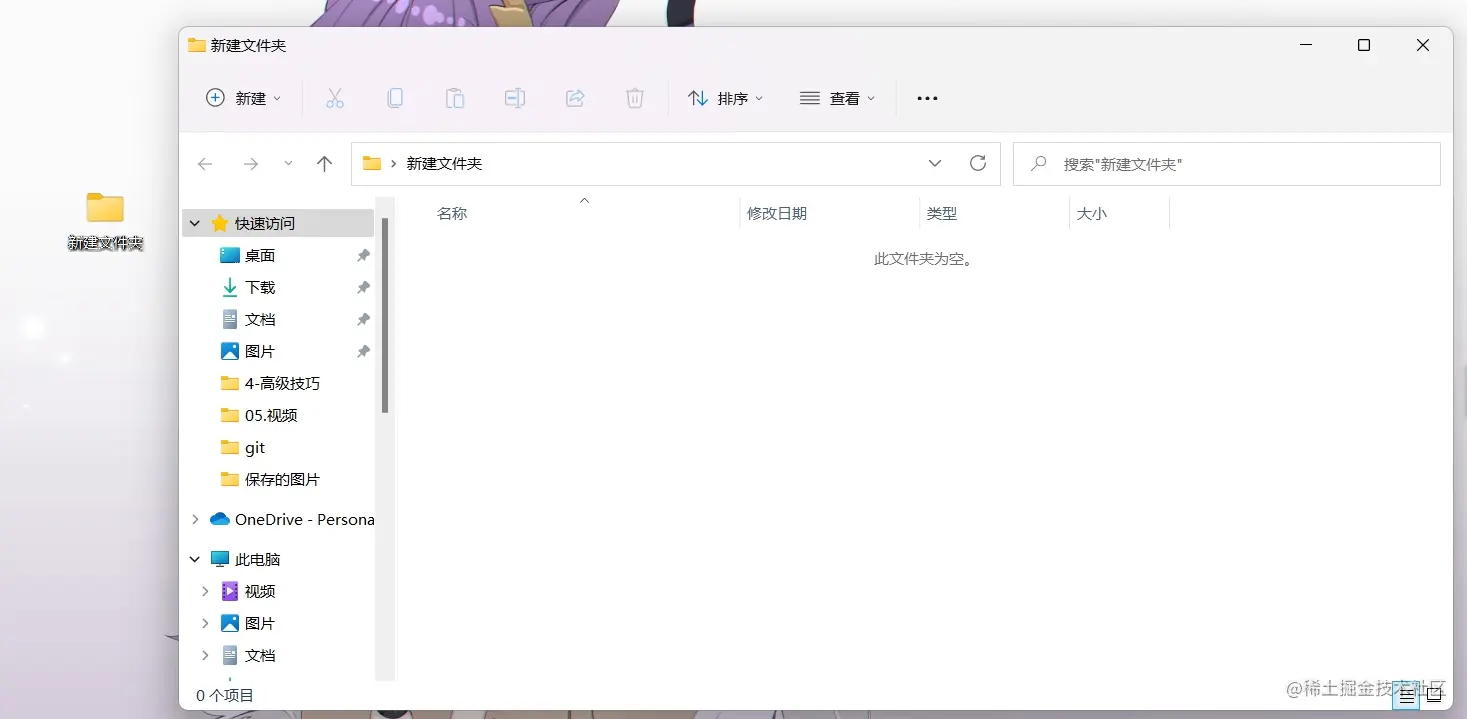
Task: Select the Copy icon in the toolbar
Action: tap(394, 97)
